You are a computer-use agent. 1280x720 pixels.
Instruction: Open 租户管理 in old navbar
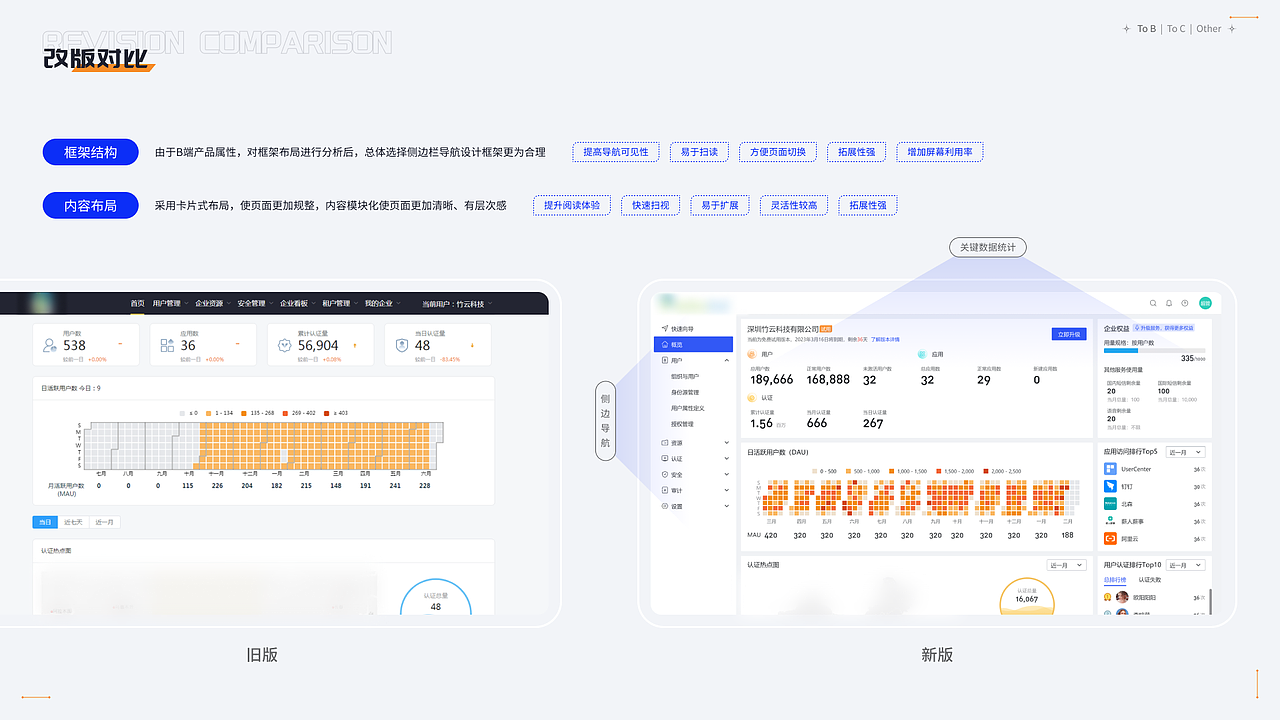pos(341,303)
